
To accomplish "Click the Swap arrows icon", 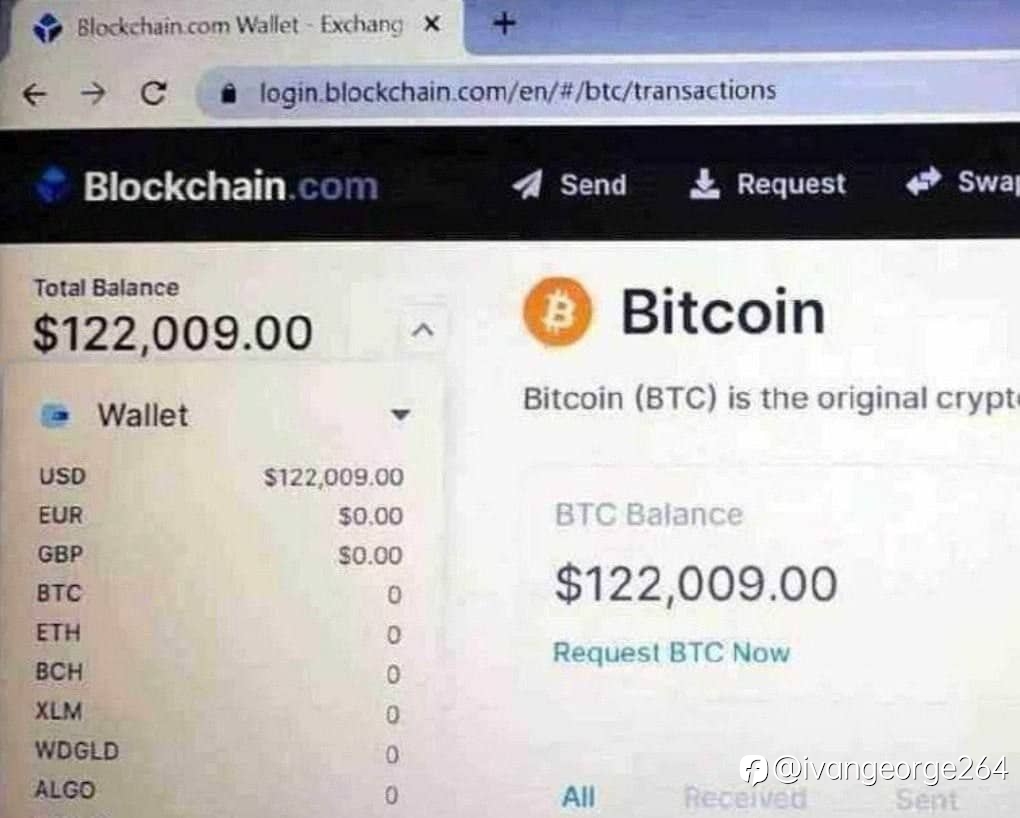I will tap(924, 182).
